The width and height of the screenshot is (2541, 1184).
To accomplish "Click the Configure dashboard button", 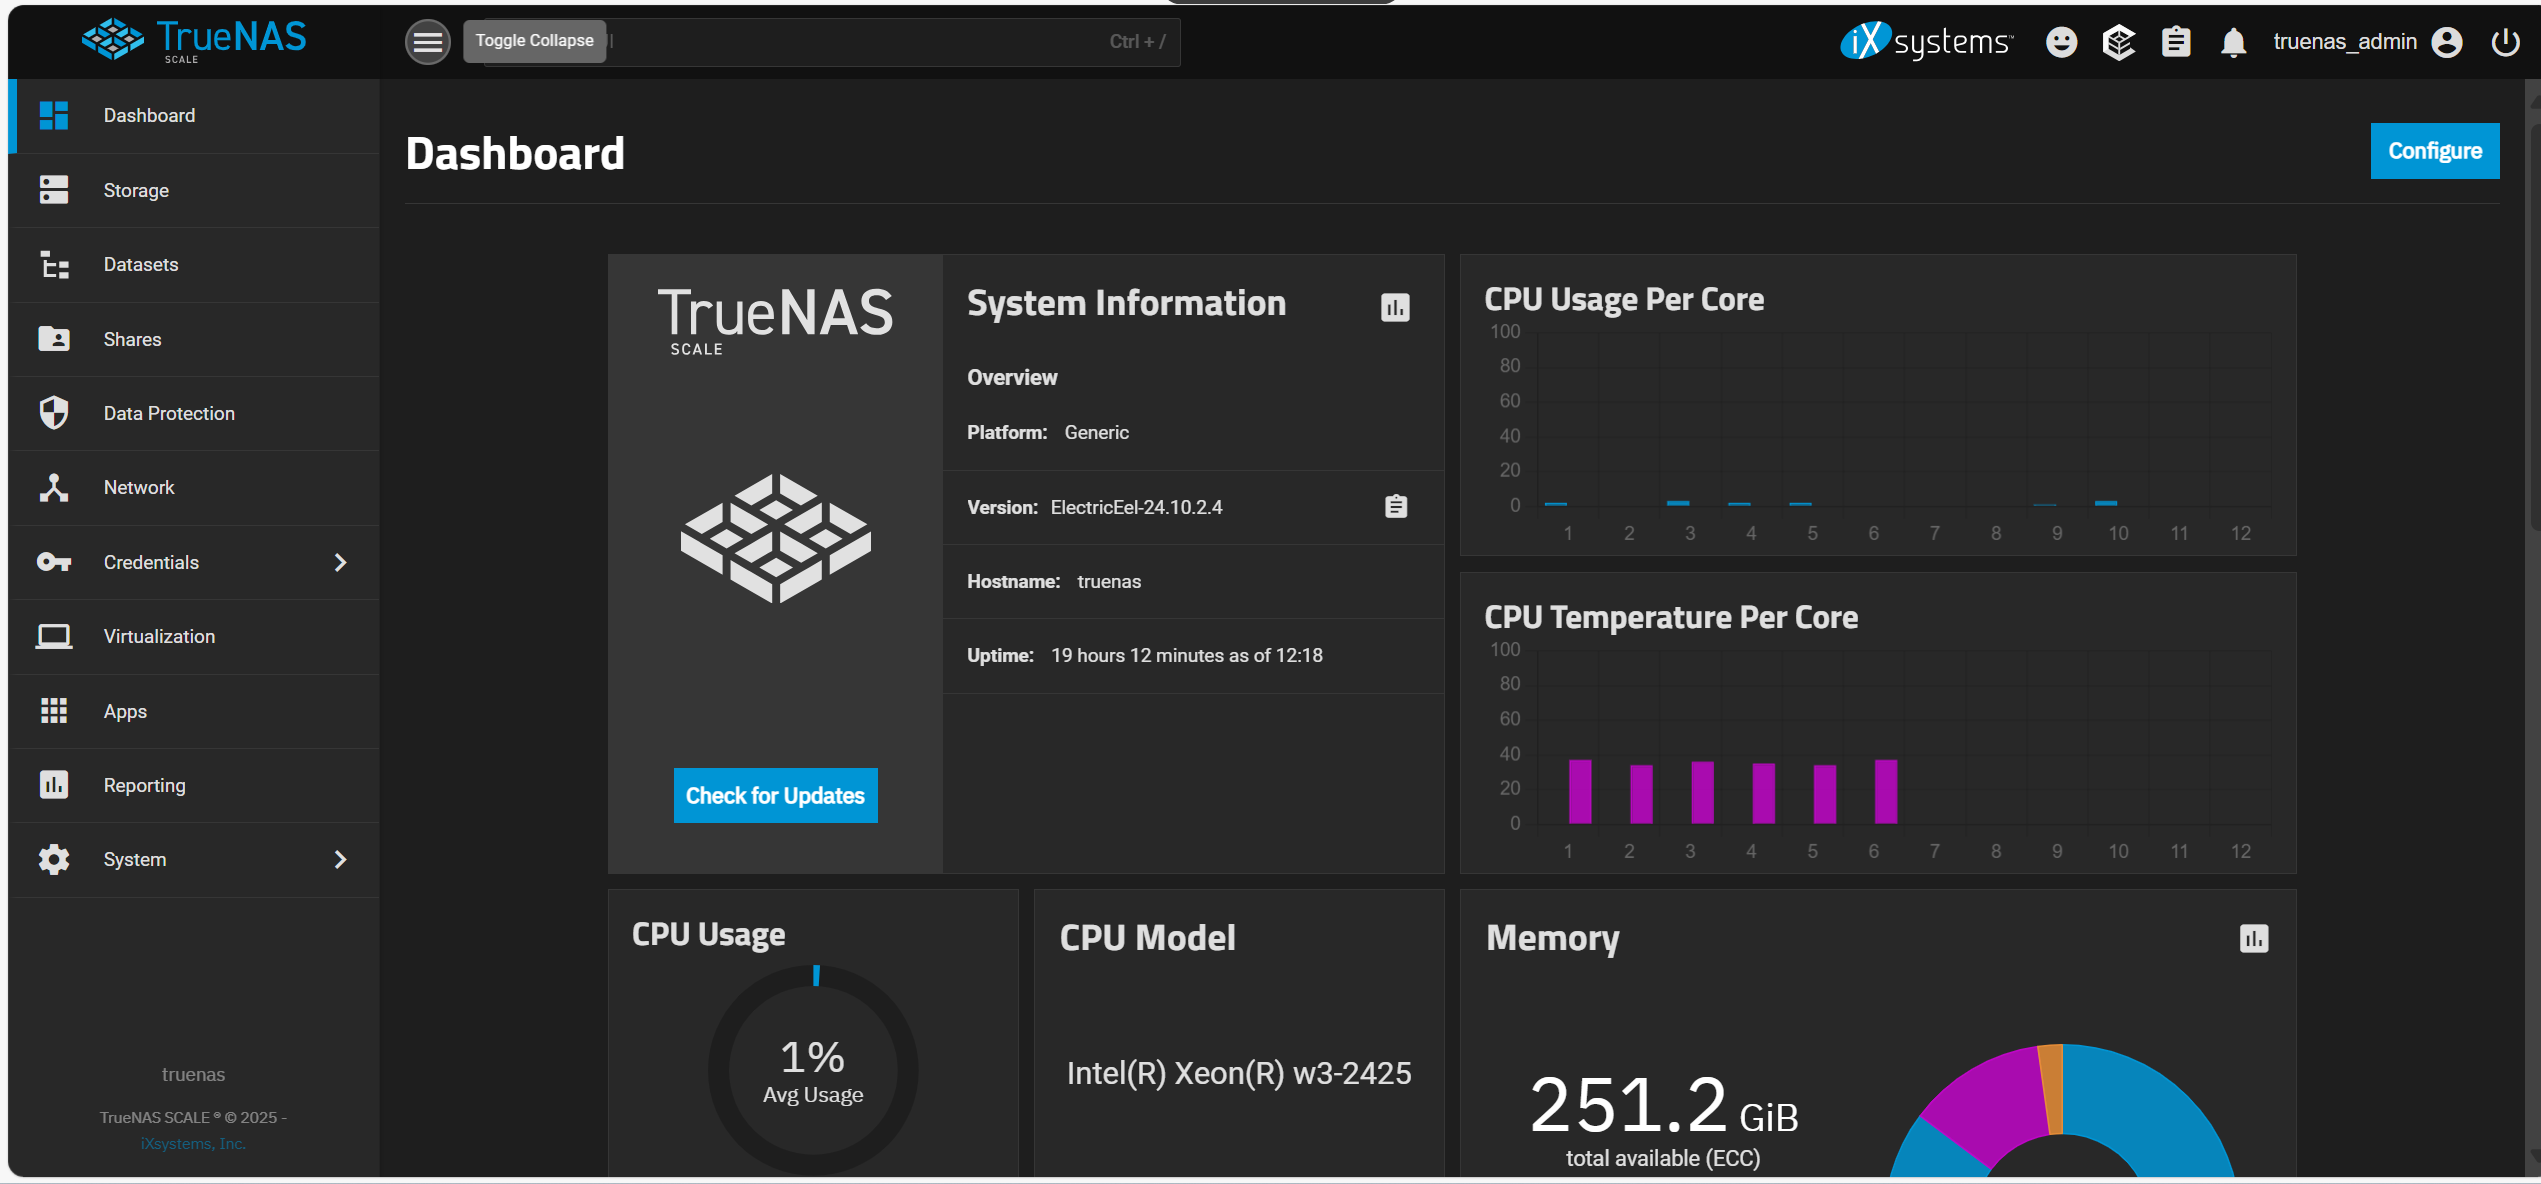I will point(2434,151).
